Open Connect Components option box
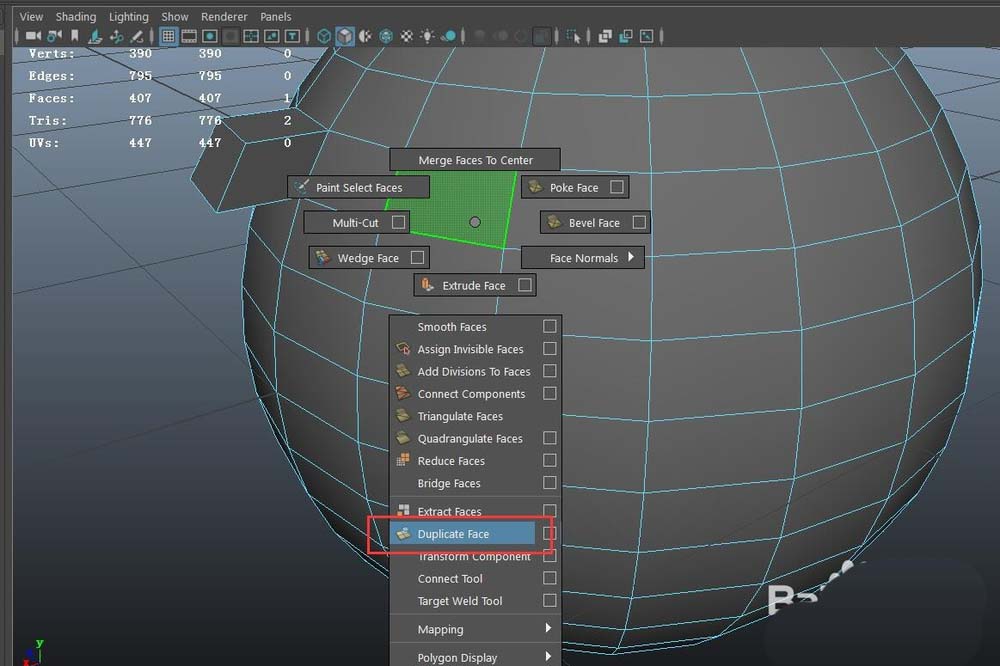 (549, 393)
